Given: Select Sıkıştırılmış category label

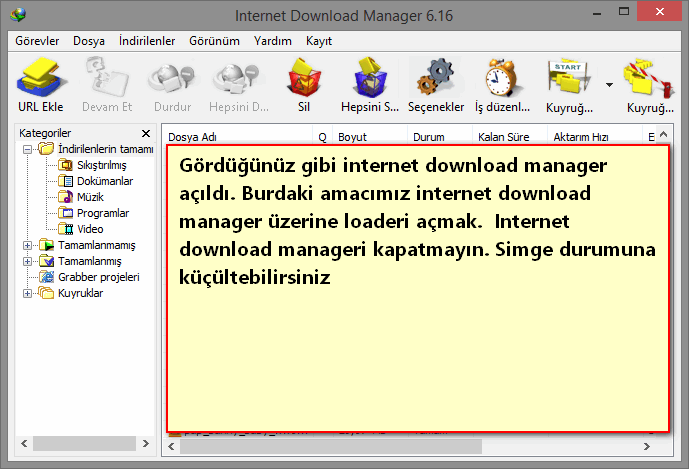Looking at the screenshot, I should pyautogui.click(x=102, y=165).
